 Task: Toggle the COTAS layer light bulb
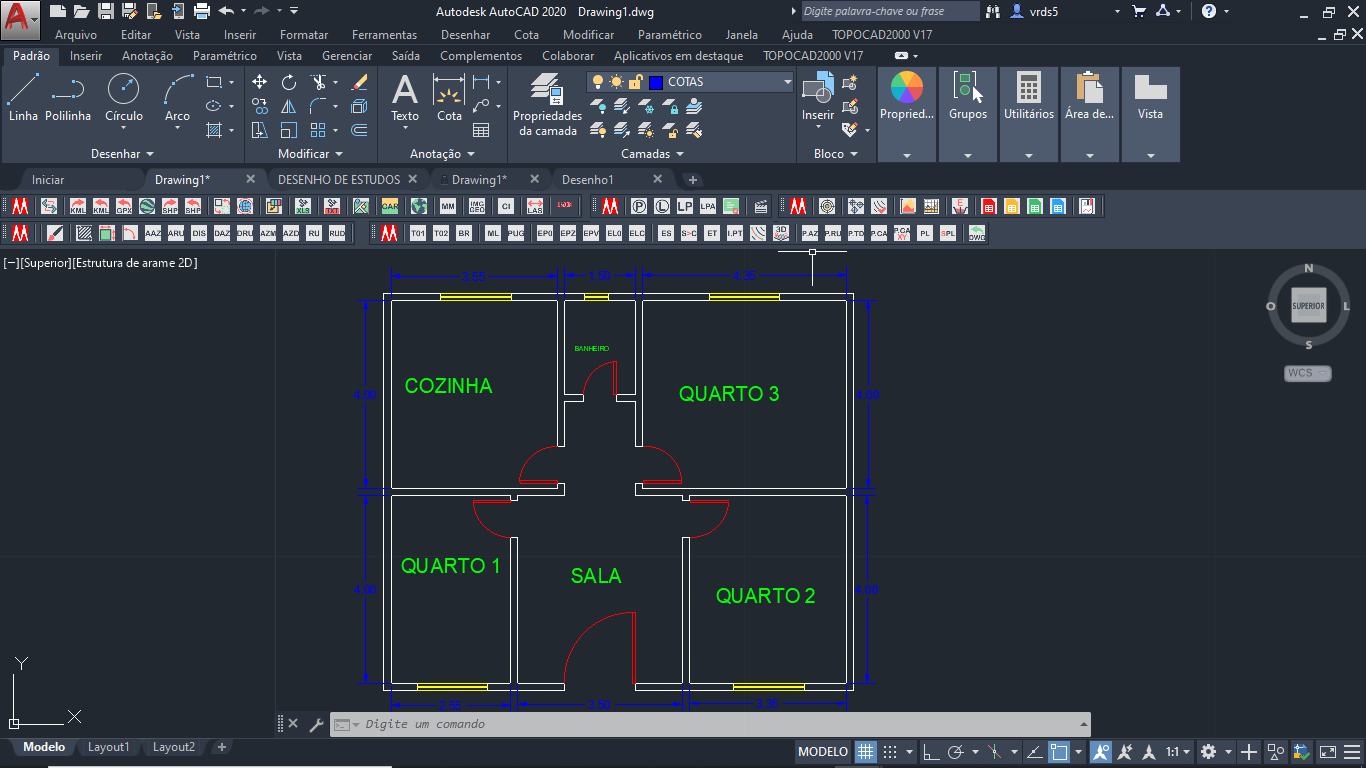pyautogui.click(x=598, y=81)
